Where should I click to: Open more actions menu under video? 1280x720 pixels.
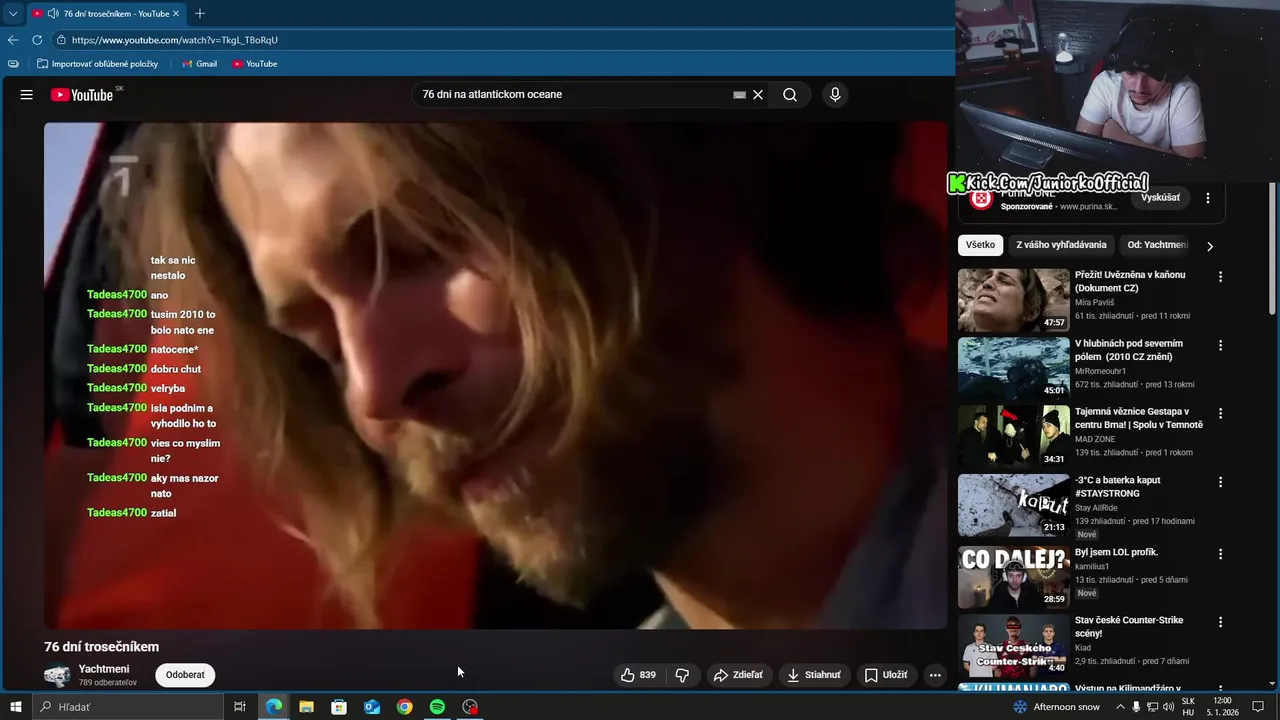tap(935, 675)
